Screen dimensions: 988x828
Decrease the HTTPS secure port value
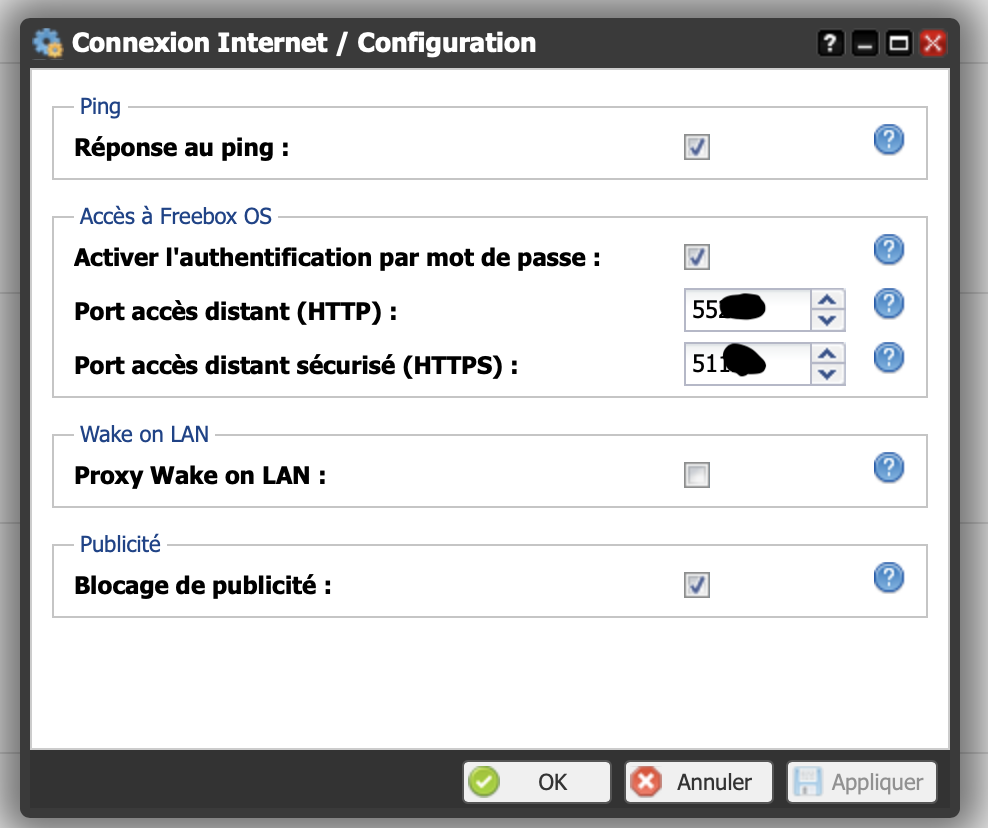(x=826, y=374)
